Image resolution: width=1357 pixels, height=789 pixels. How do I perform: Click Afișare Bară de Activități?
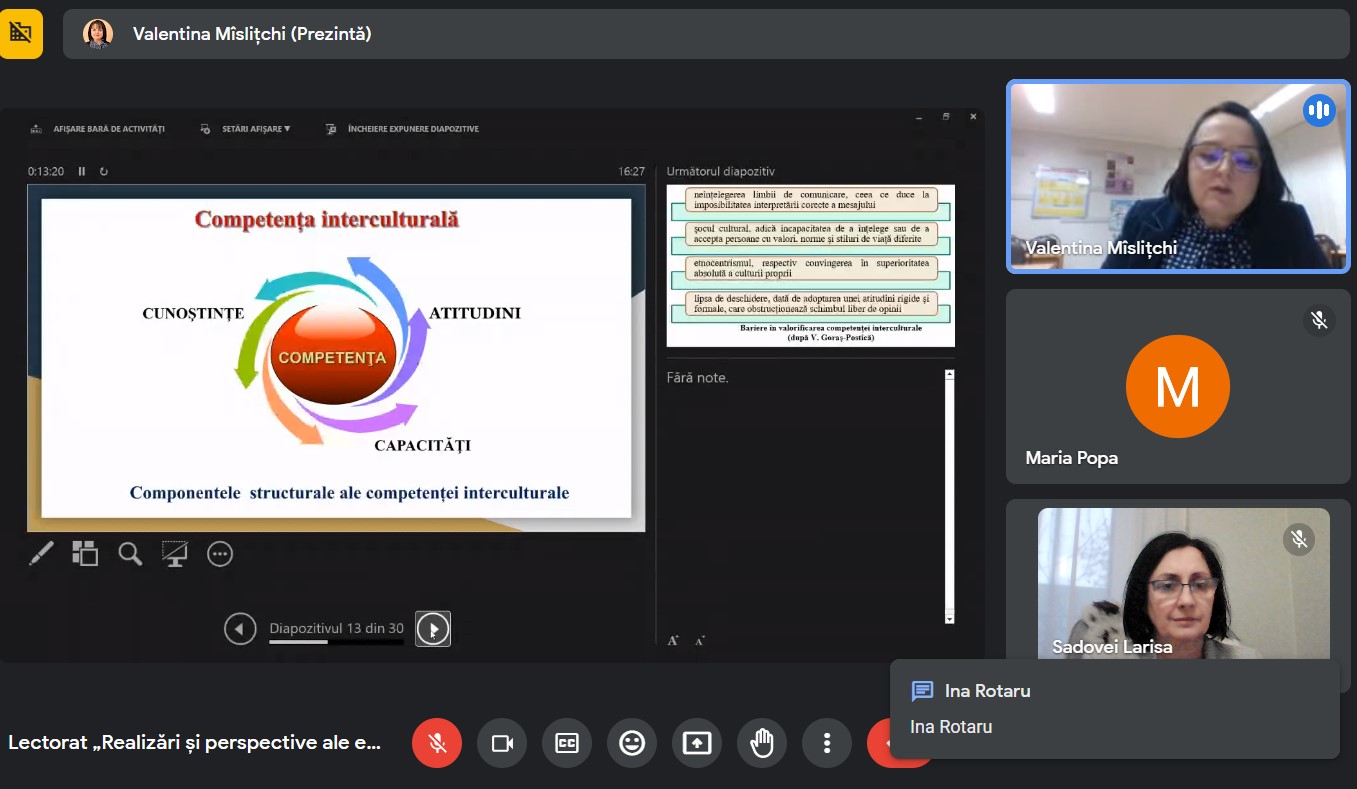coord(98,129)
